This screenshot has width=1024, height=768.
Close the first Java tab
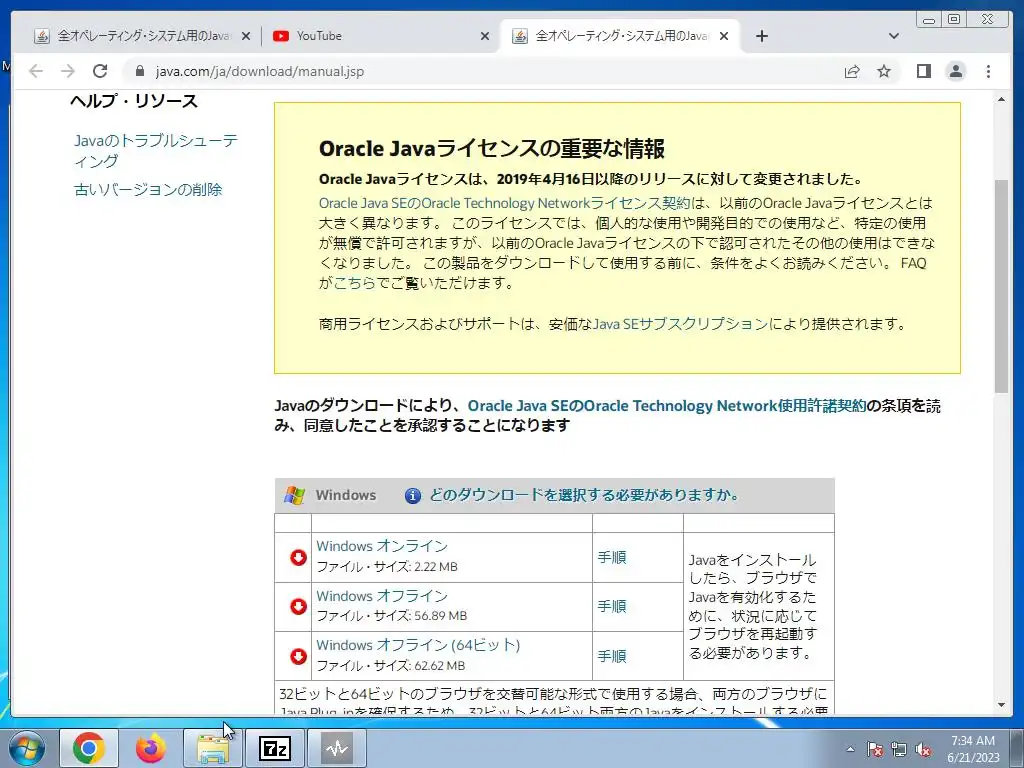[246, 36]
